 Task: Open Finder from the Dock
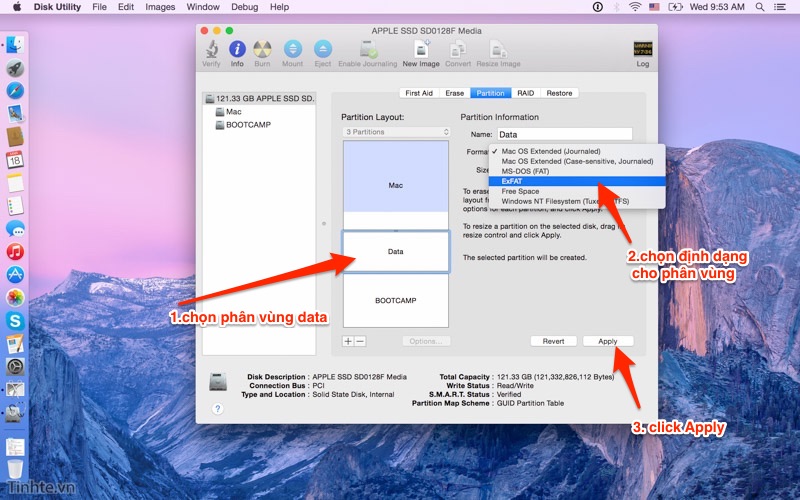pyautogui.click(x=15, y=45)
